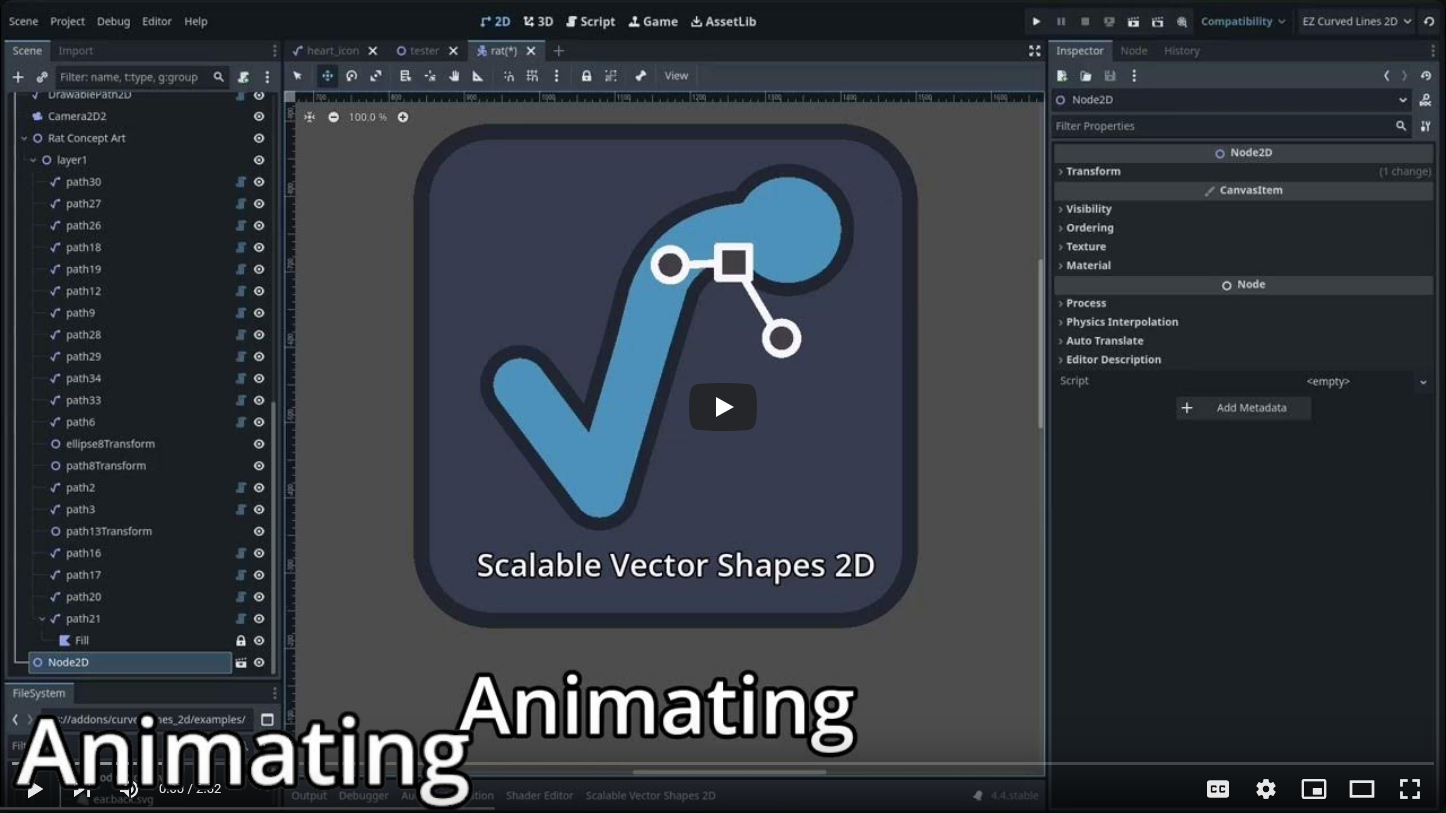Viewport: 1446px width, 813px height.
Task: Select the Ruler Mode tool
Action: click(x=478, y=76)
